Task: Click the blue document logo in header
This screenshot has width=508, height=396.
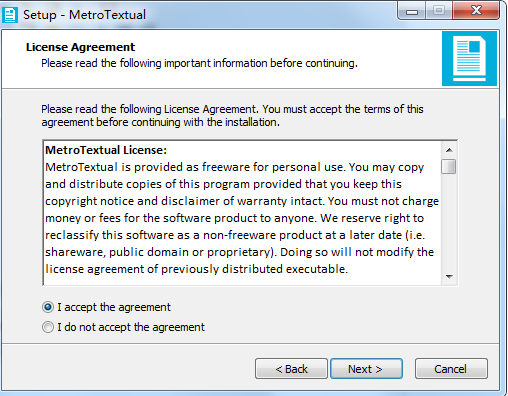Action: pyautogui.click(x=469, y=59)
